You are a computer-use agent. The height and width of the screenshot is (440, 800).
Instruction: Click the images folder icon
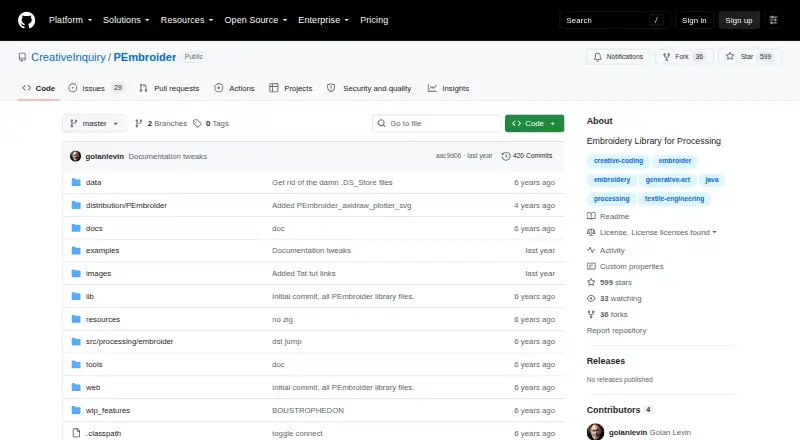tap(76, 274)
